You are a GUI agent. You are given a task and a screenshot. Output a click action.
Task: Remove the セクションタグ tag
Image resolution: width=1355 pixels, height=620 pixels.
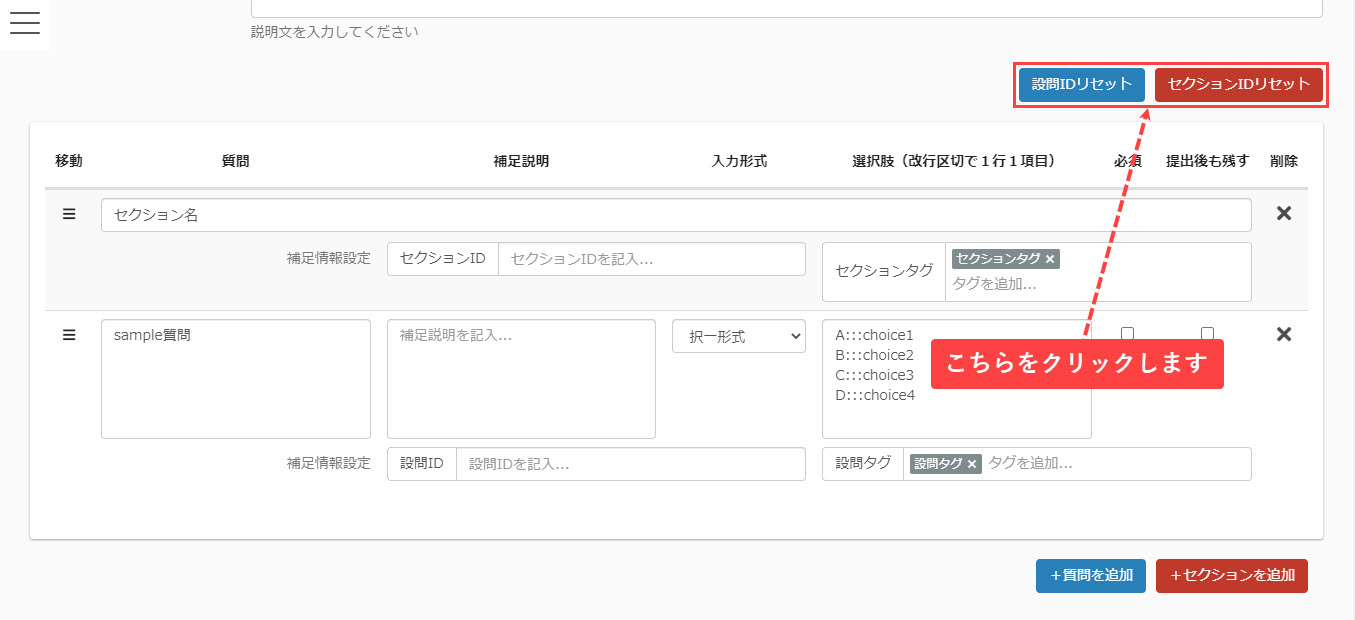(1050, 260)
